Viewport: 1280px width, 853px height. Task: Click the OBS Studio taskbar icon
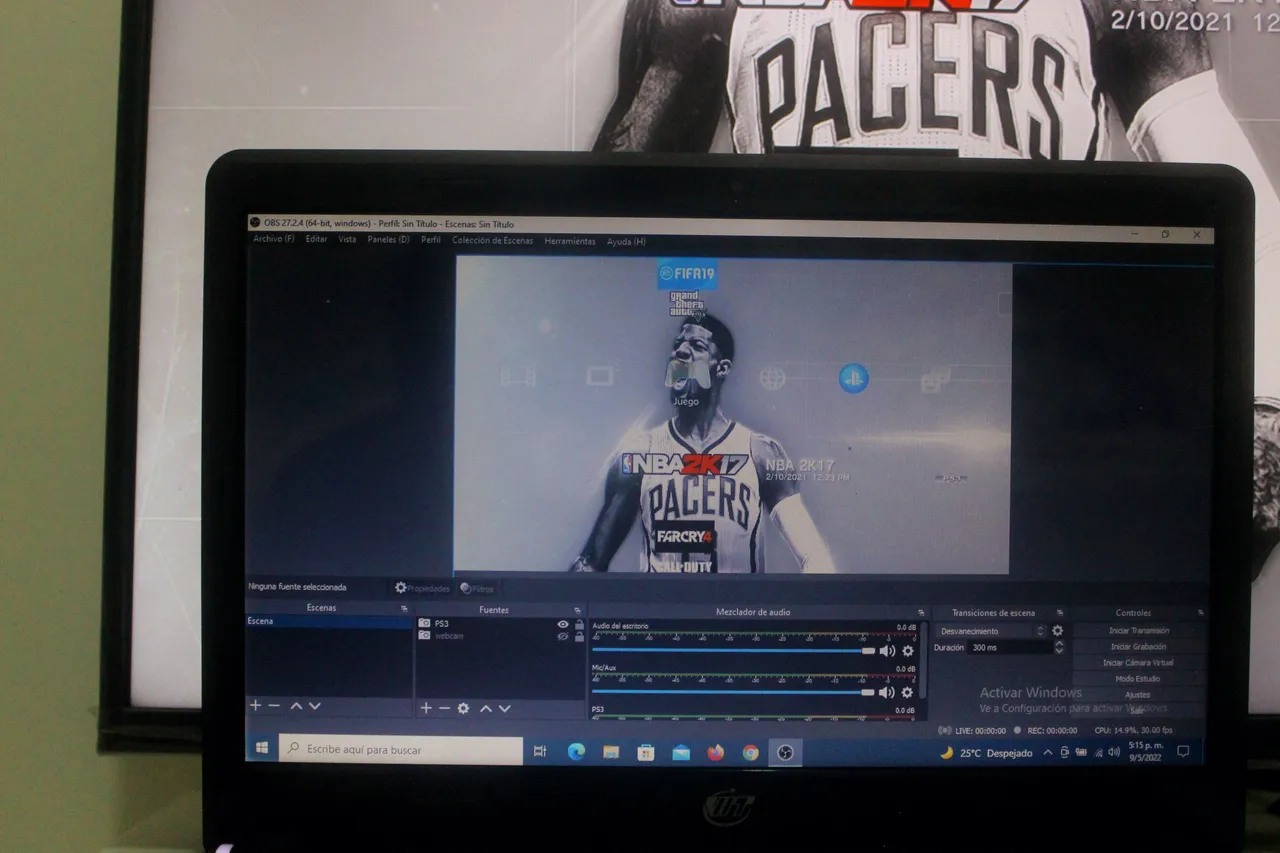pyautogui.click(x=785, y=753)
